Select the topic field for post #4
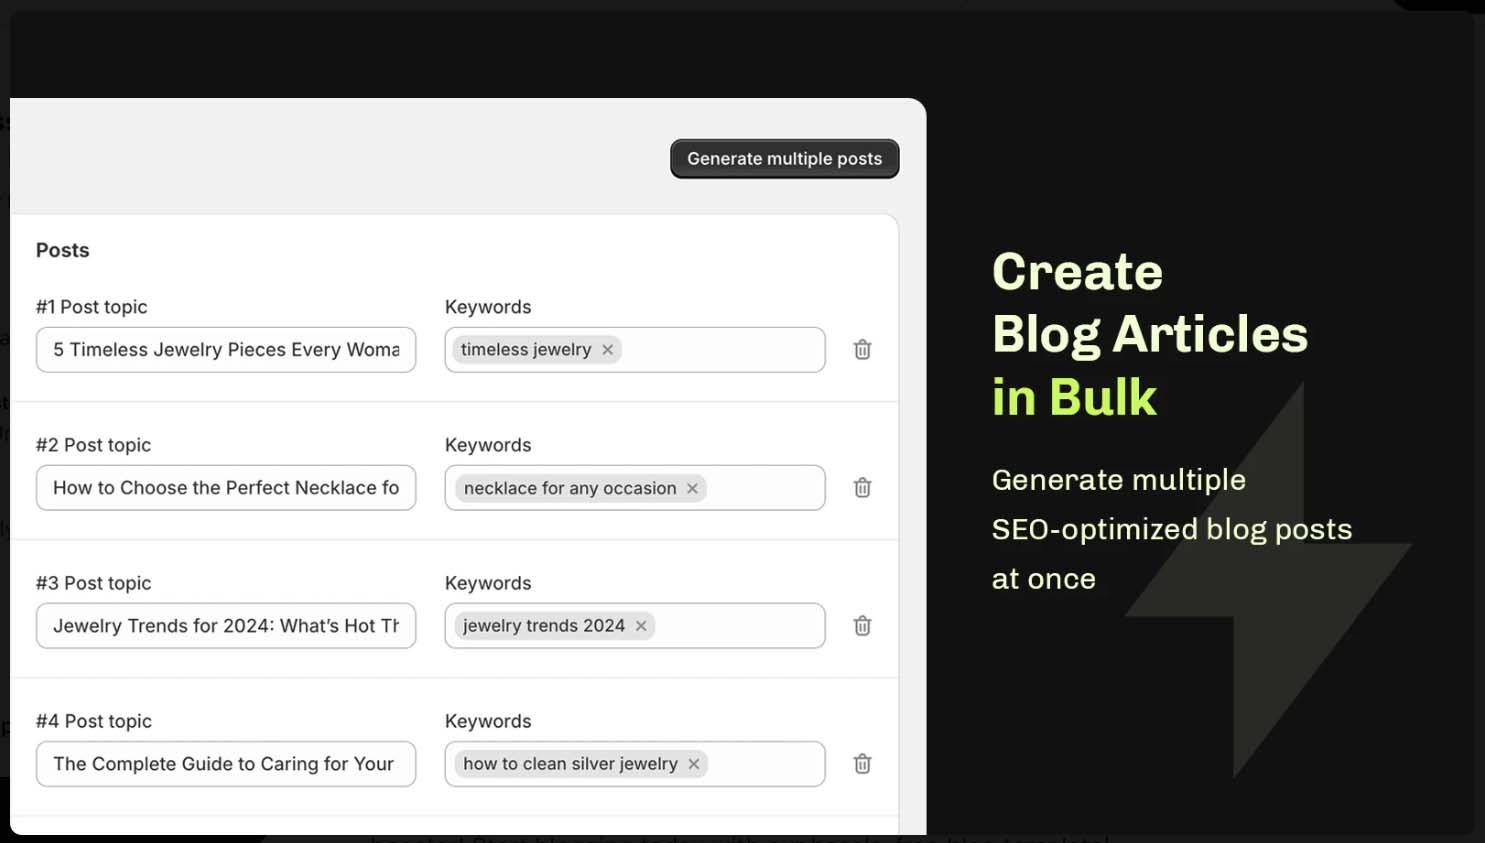The width and height of the screenshot is (1485, 843). (x=225, y=763)
